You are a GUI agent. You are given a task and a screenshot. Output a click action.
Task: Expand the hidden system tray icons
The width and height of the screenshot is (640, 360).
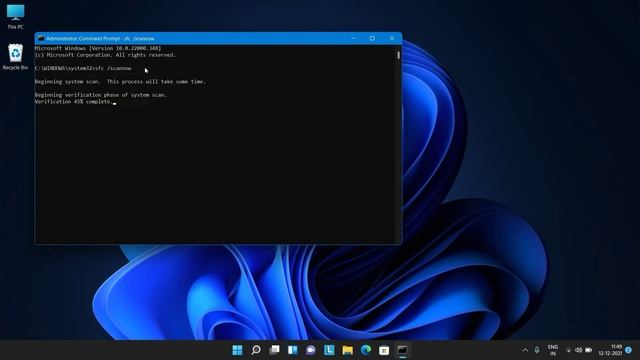pos(525,350)
